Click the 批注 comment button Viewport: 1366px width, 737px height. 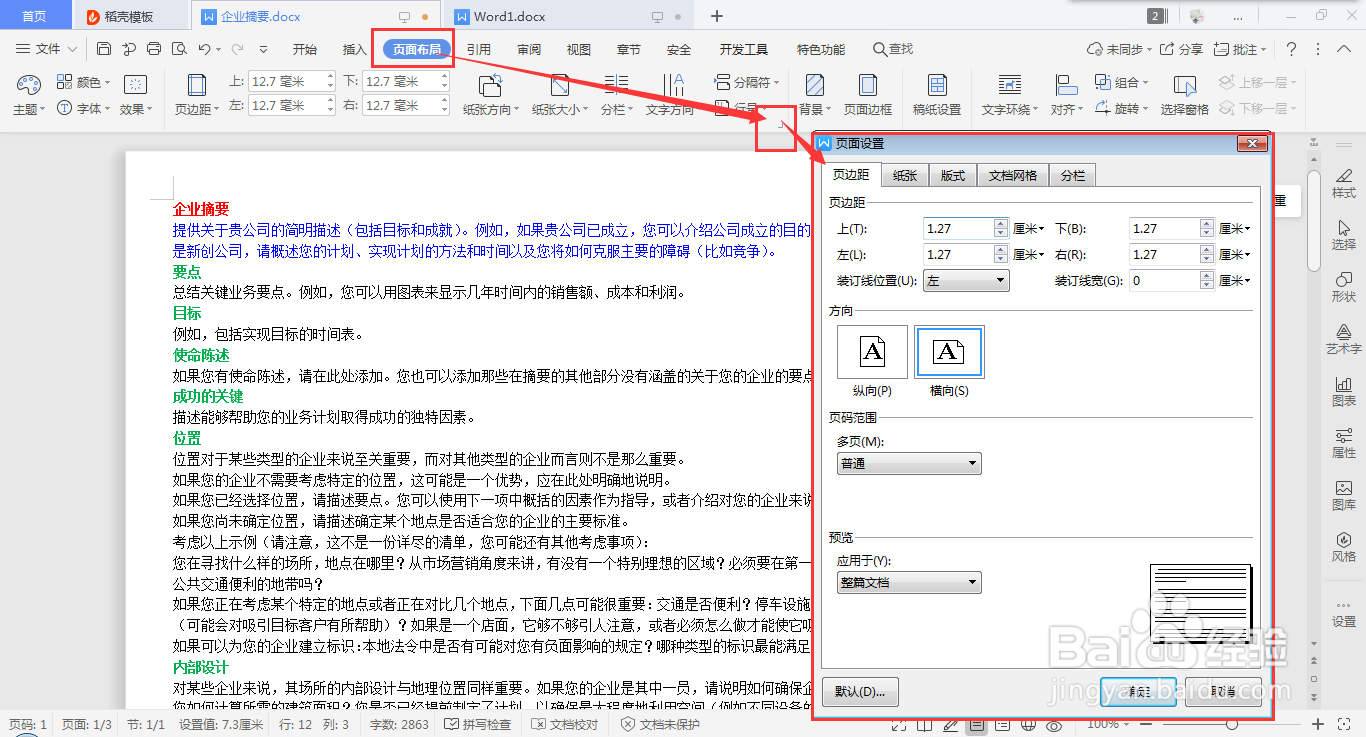(x=1240, y=49)
